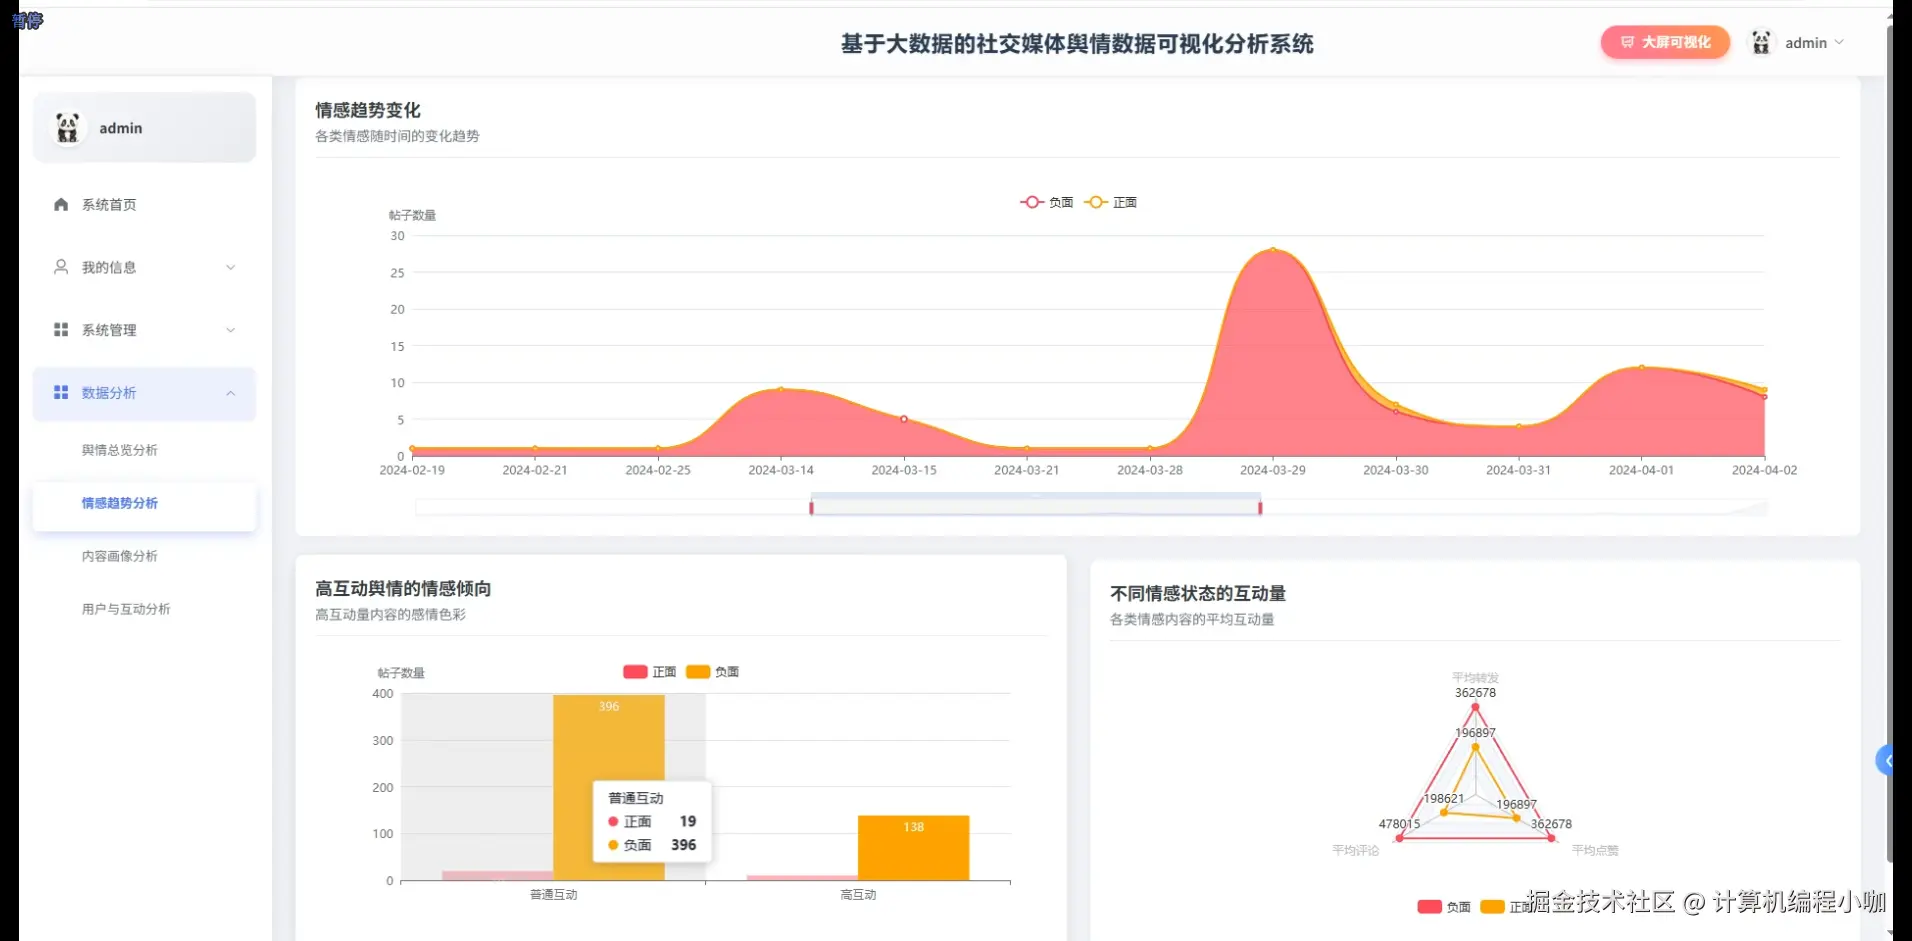1912x941 pixels.
Task: Expand the 我的信息 submenu chevron
Action: [231, 267]
